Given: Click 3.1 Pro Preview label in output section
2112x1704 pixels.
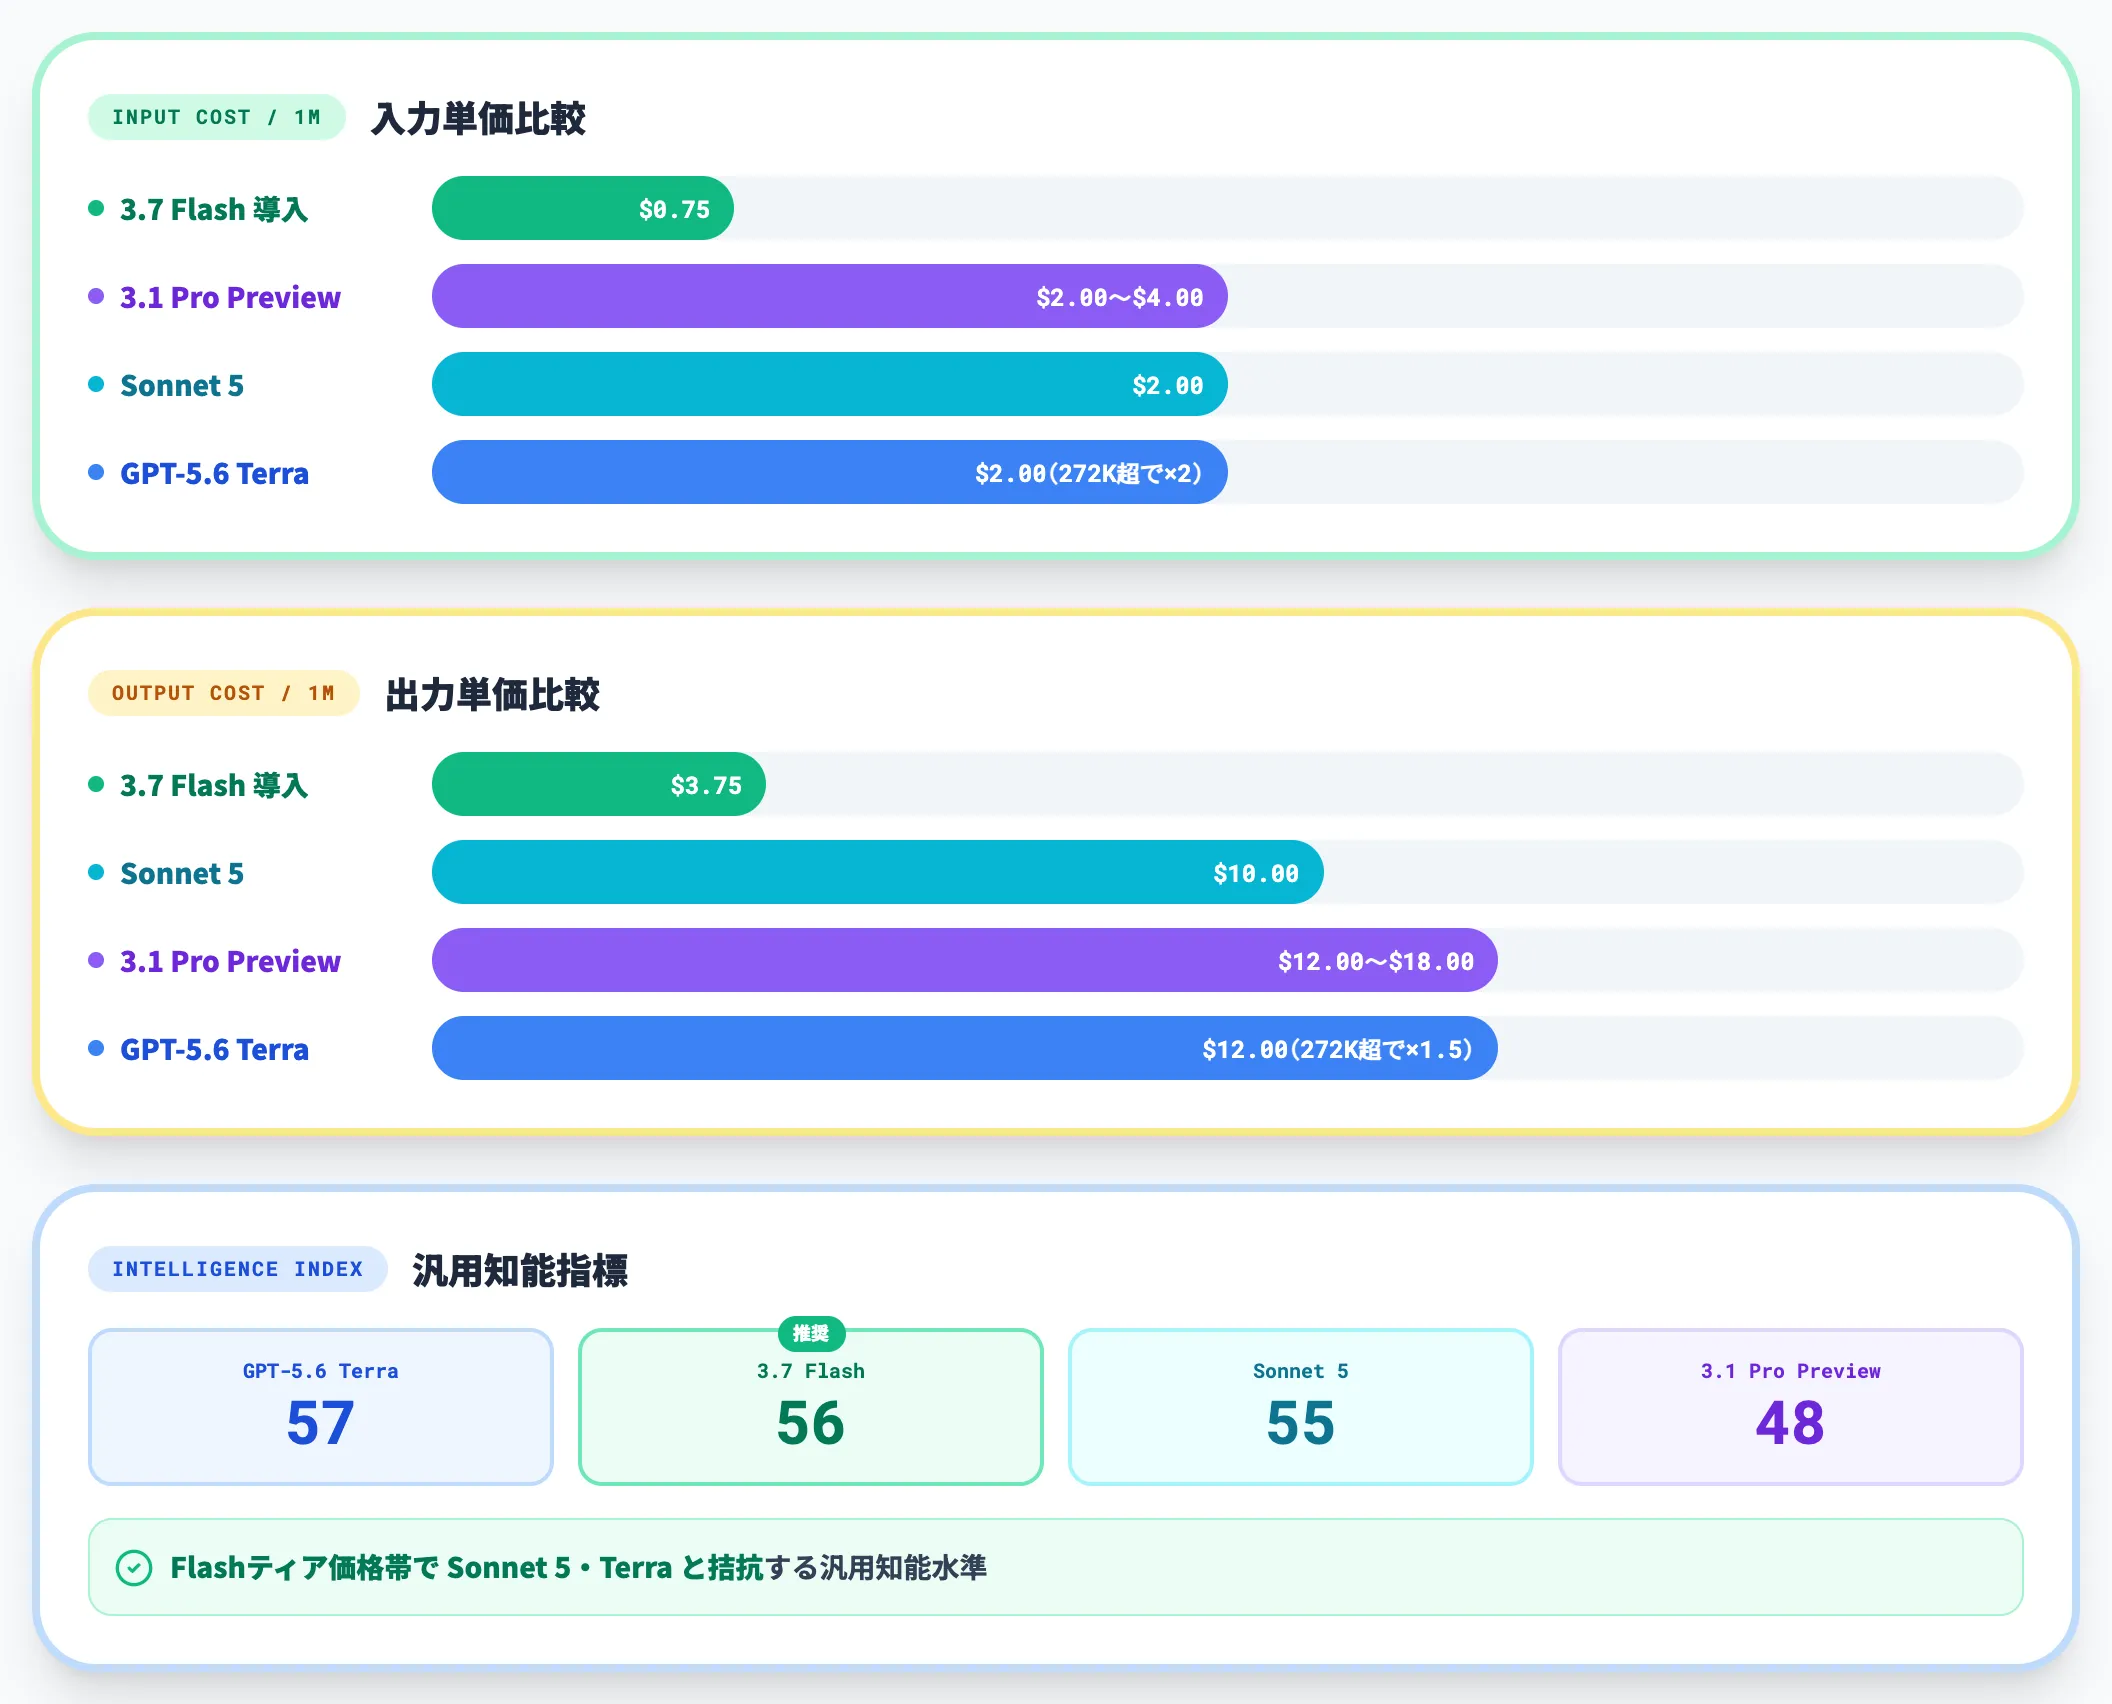Looking at the screenshot, I should 230,961.
